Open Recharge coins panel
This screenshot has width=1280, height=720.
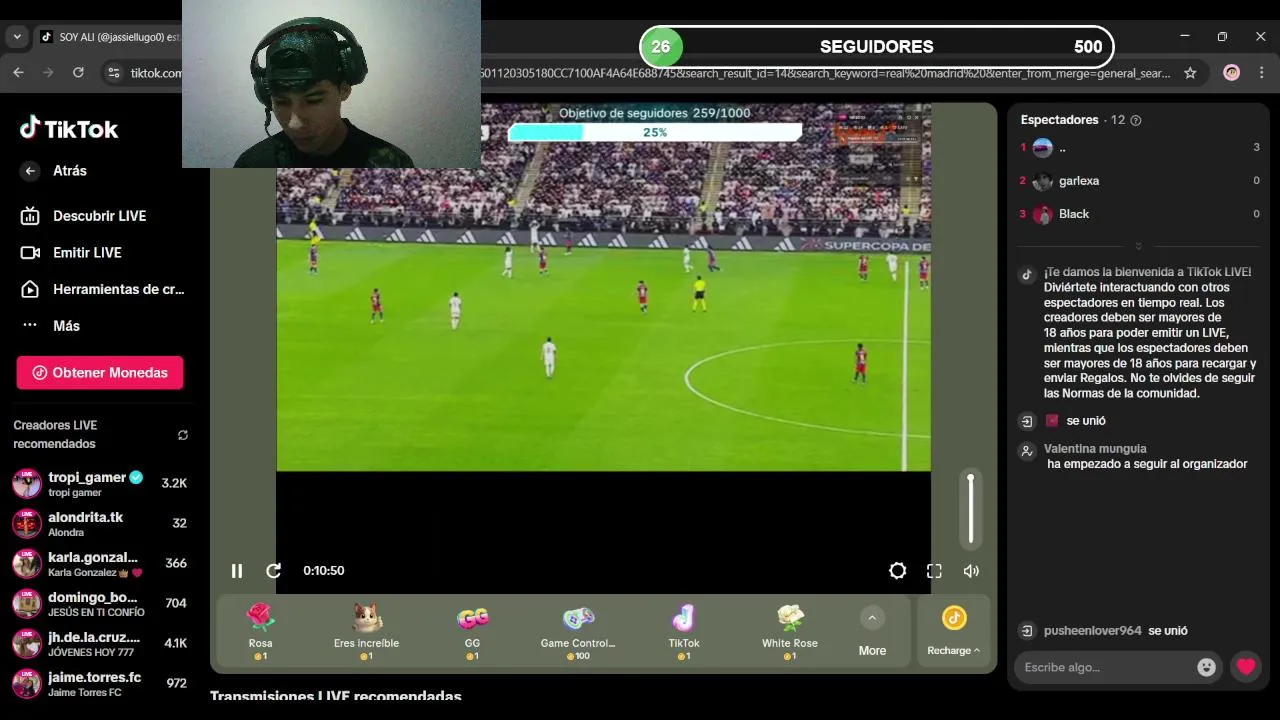click(x=954, y=631)
